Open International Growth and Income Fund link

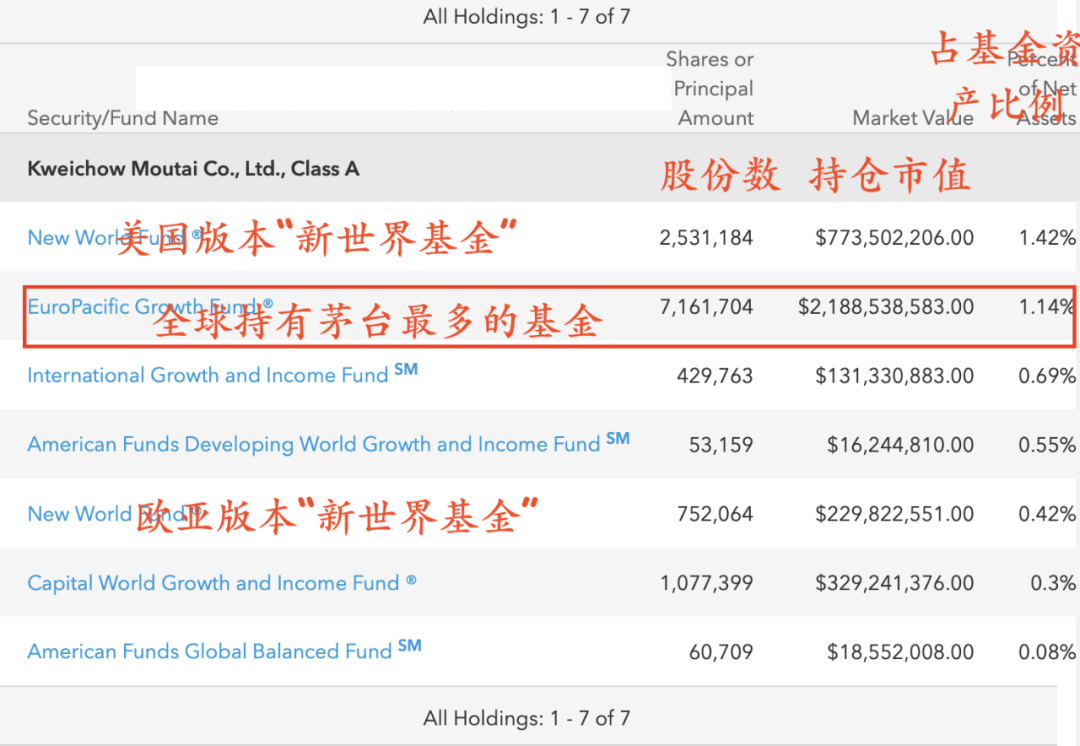coord(222,374)
